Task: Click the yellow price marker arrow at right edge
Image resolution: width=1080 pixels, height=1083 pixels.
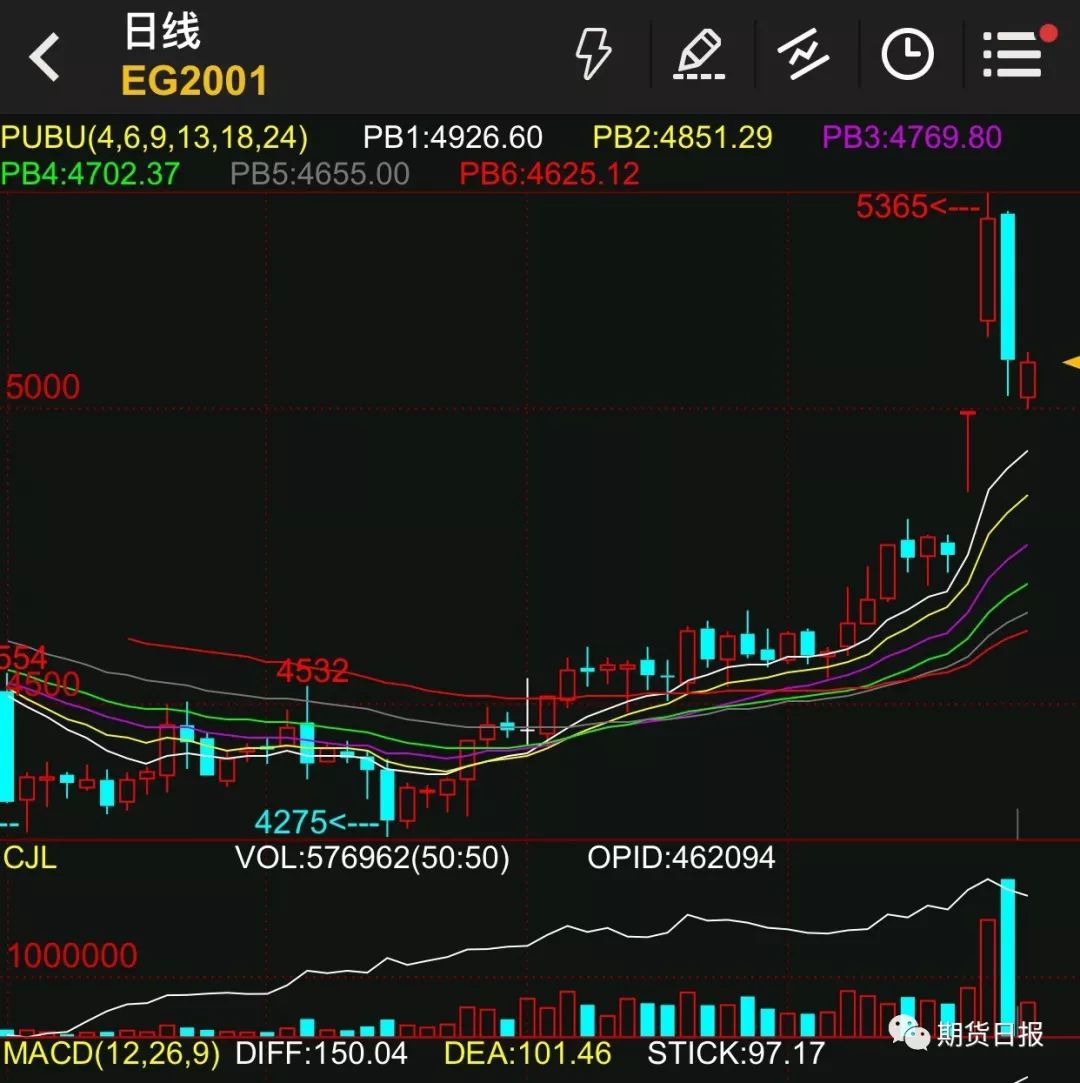Action: [x=1071, y=363]
